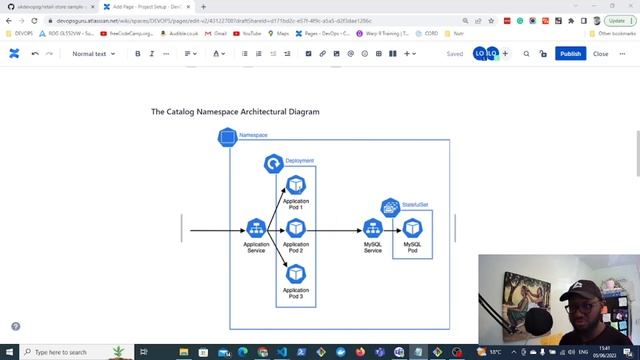Image resolution: width=640 pixels, height=360 pixels.
Task: Publish the page
Action: click(x=570, y=53)
